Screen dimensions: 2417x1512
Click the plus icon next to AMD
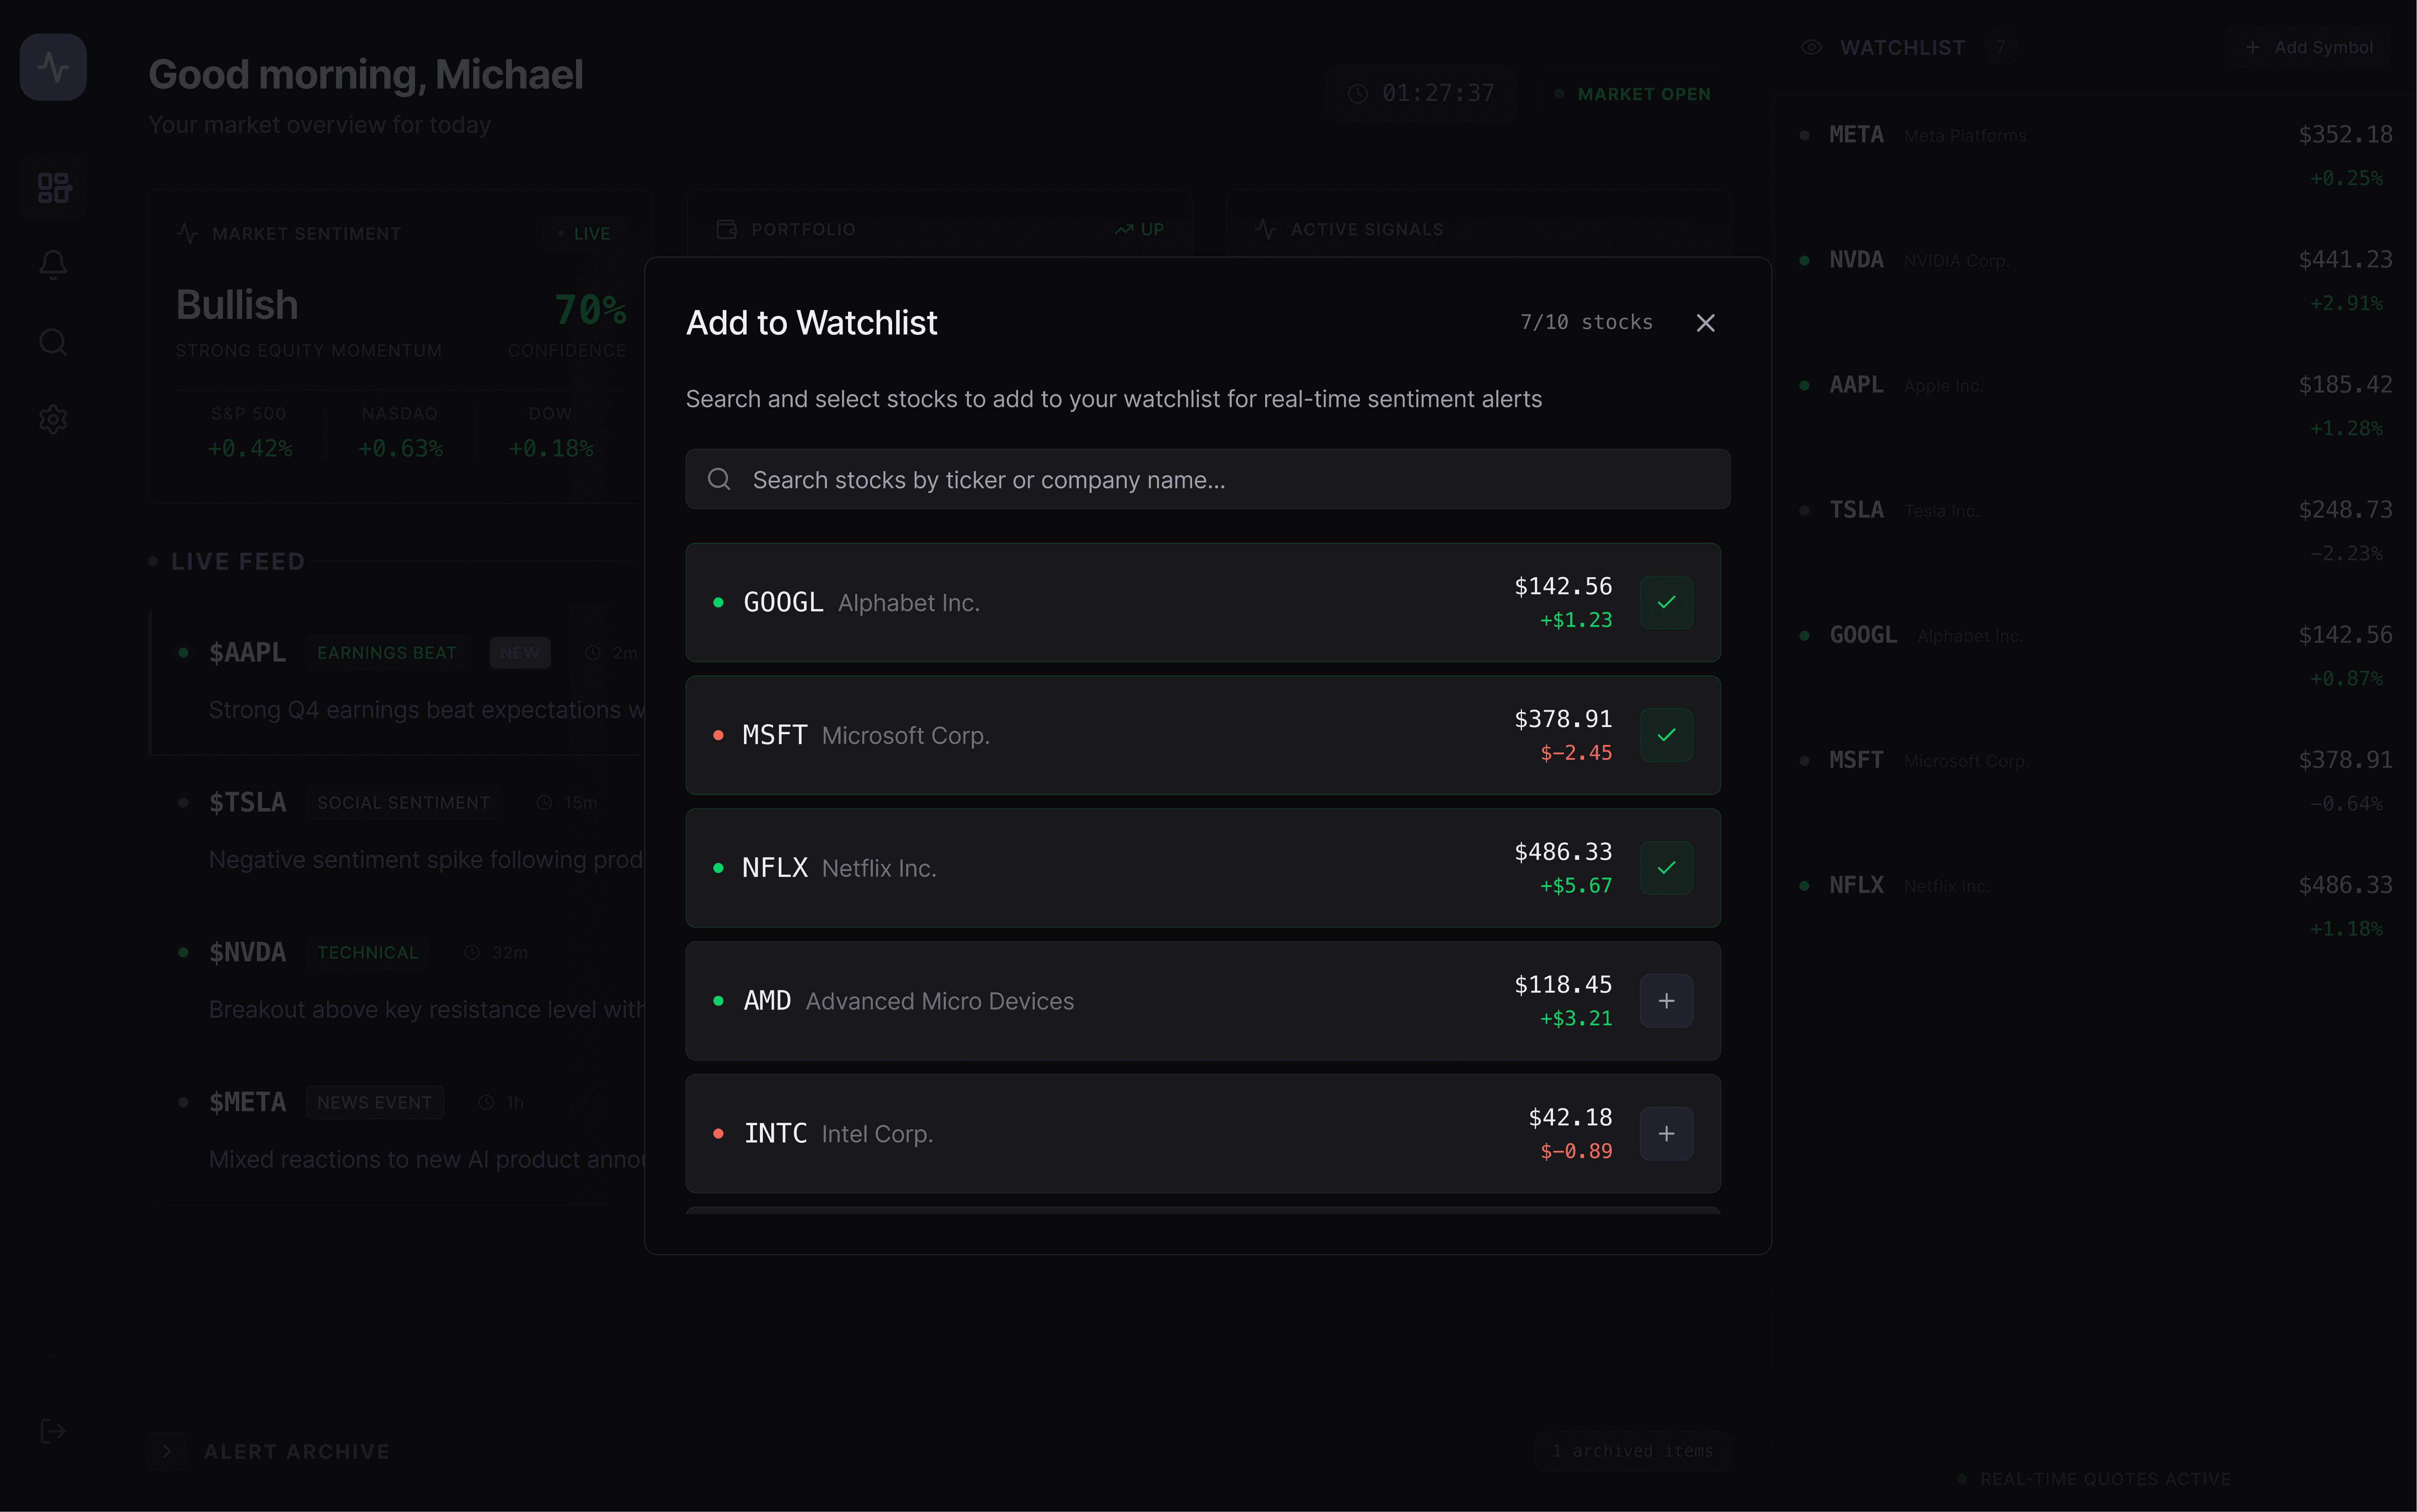[x=1666, y=1001]
